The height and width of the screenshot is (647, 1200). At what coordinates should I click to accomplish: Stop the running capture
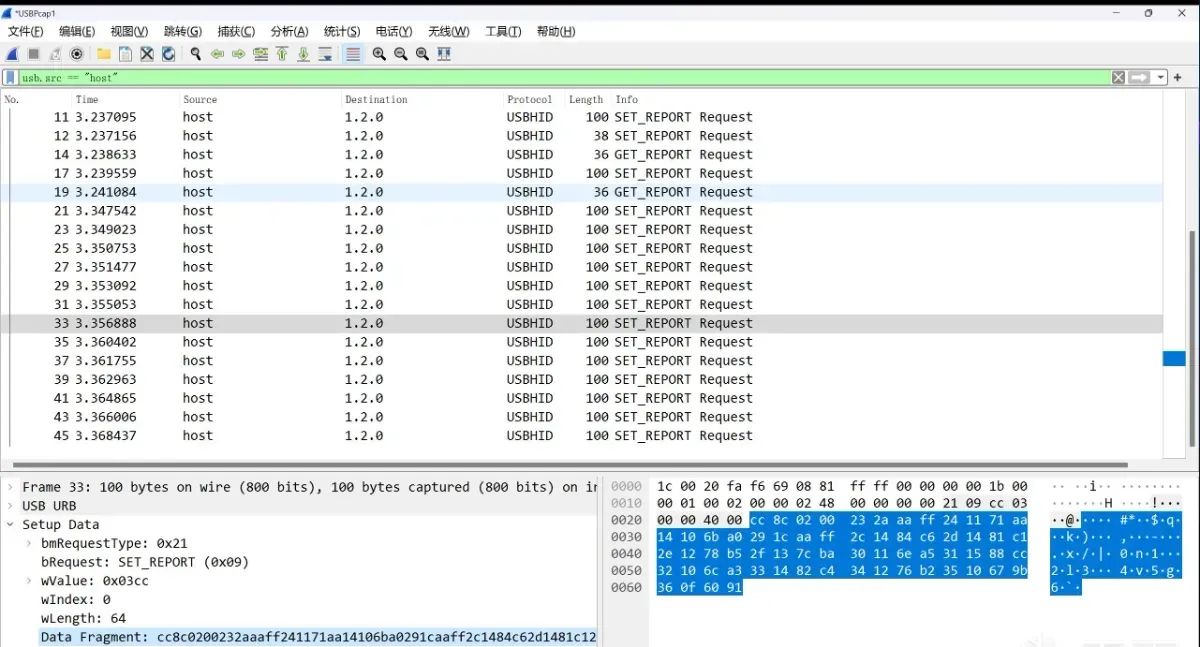coord(33,54)
